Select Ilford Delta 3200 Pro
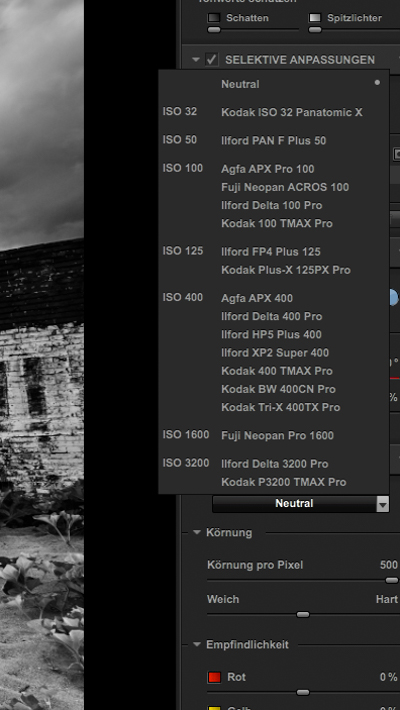Image resolution: width=400 pixels, height=710 pixels. (275, 464)
